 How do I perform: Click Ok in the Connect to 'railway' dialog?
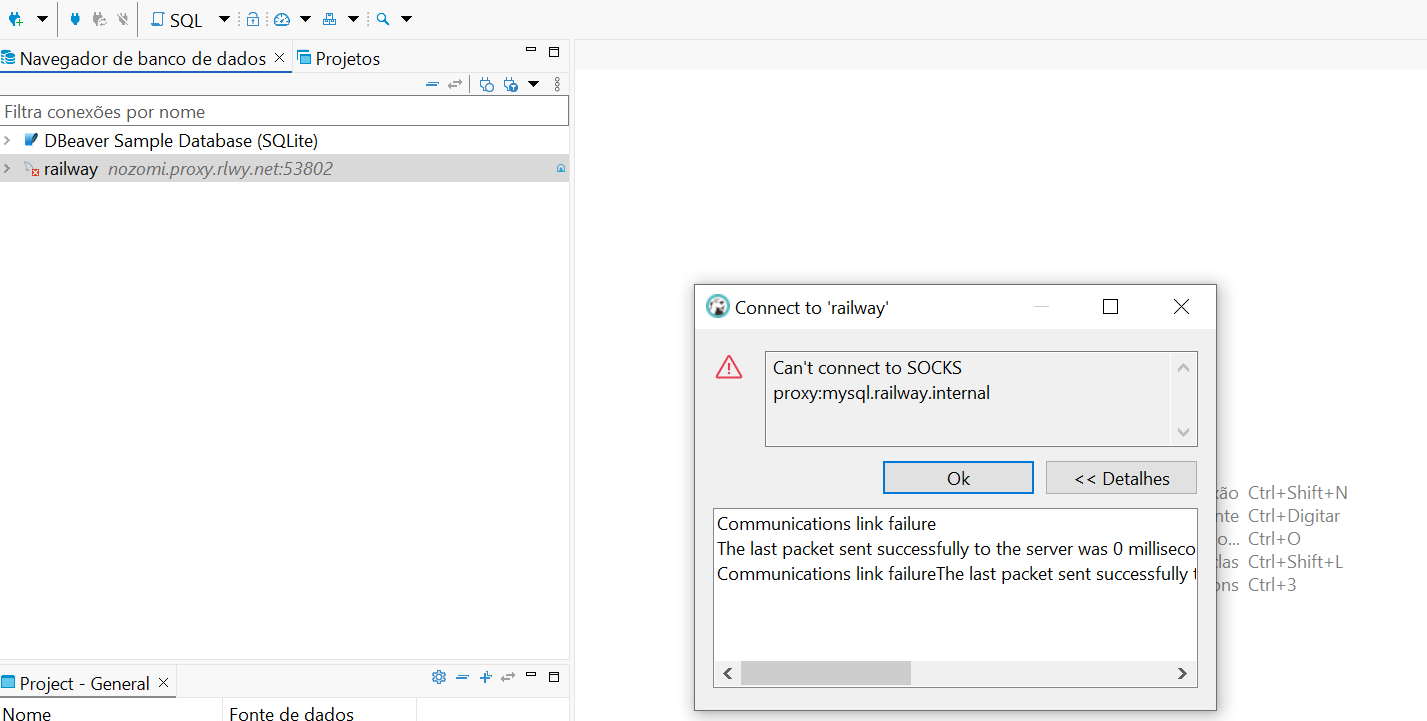coord(958,478)
